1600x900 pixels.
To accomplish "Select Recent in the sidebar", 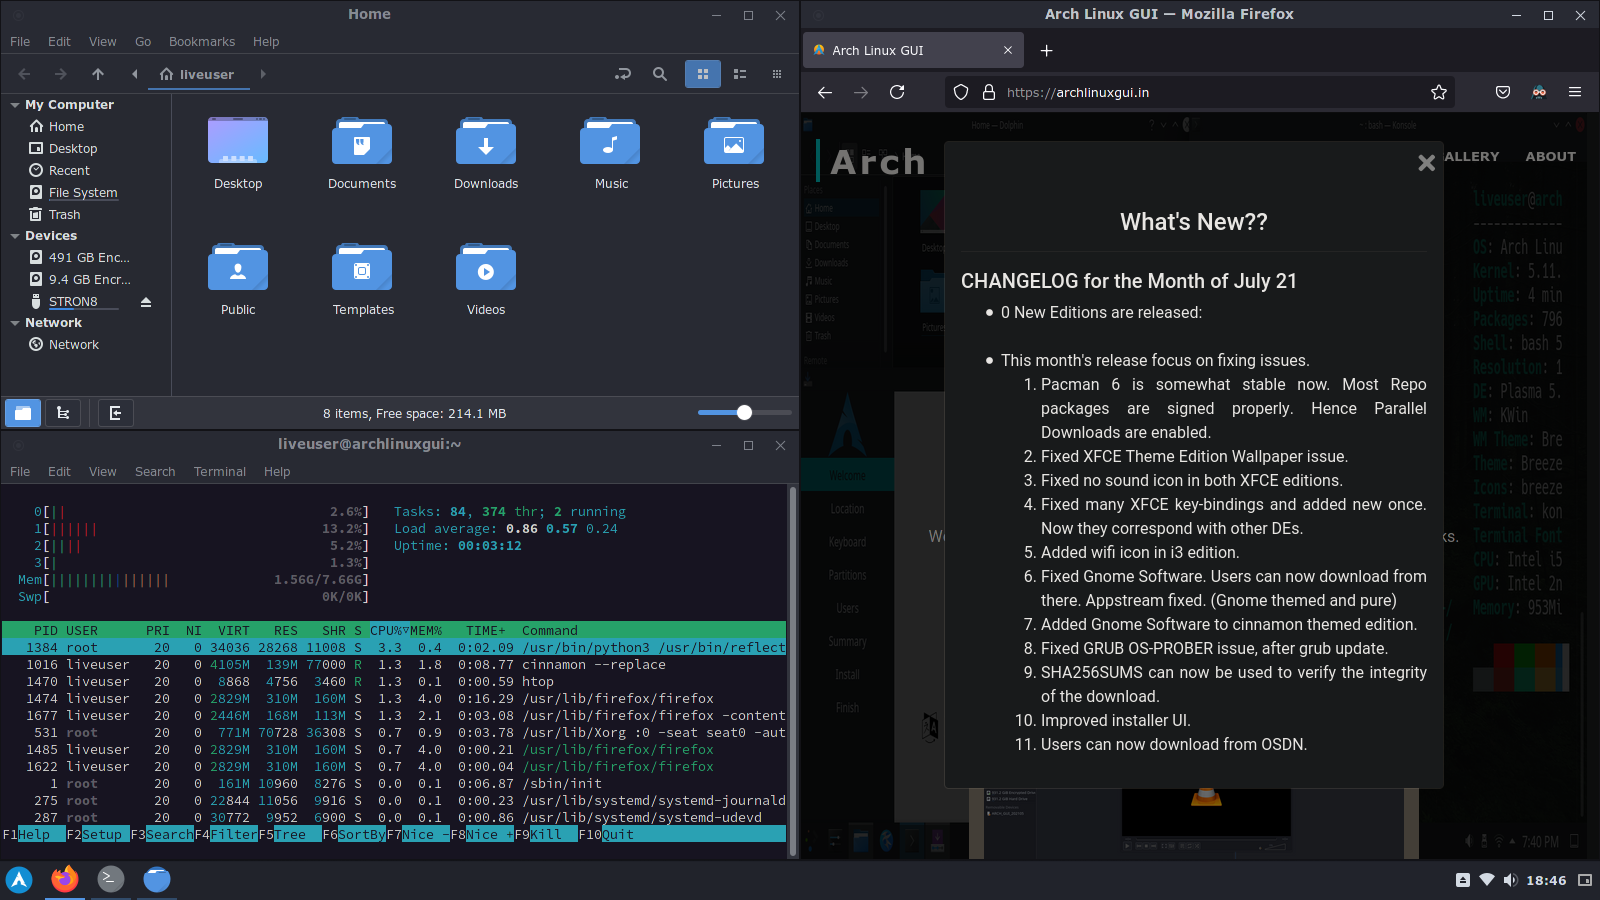I will (x=69, y=171).
